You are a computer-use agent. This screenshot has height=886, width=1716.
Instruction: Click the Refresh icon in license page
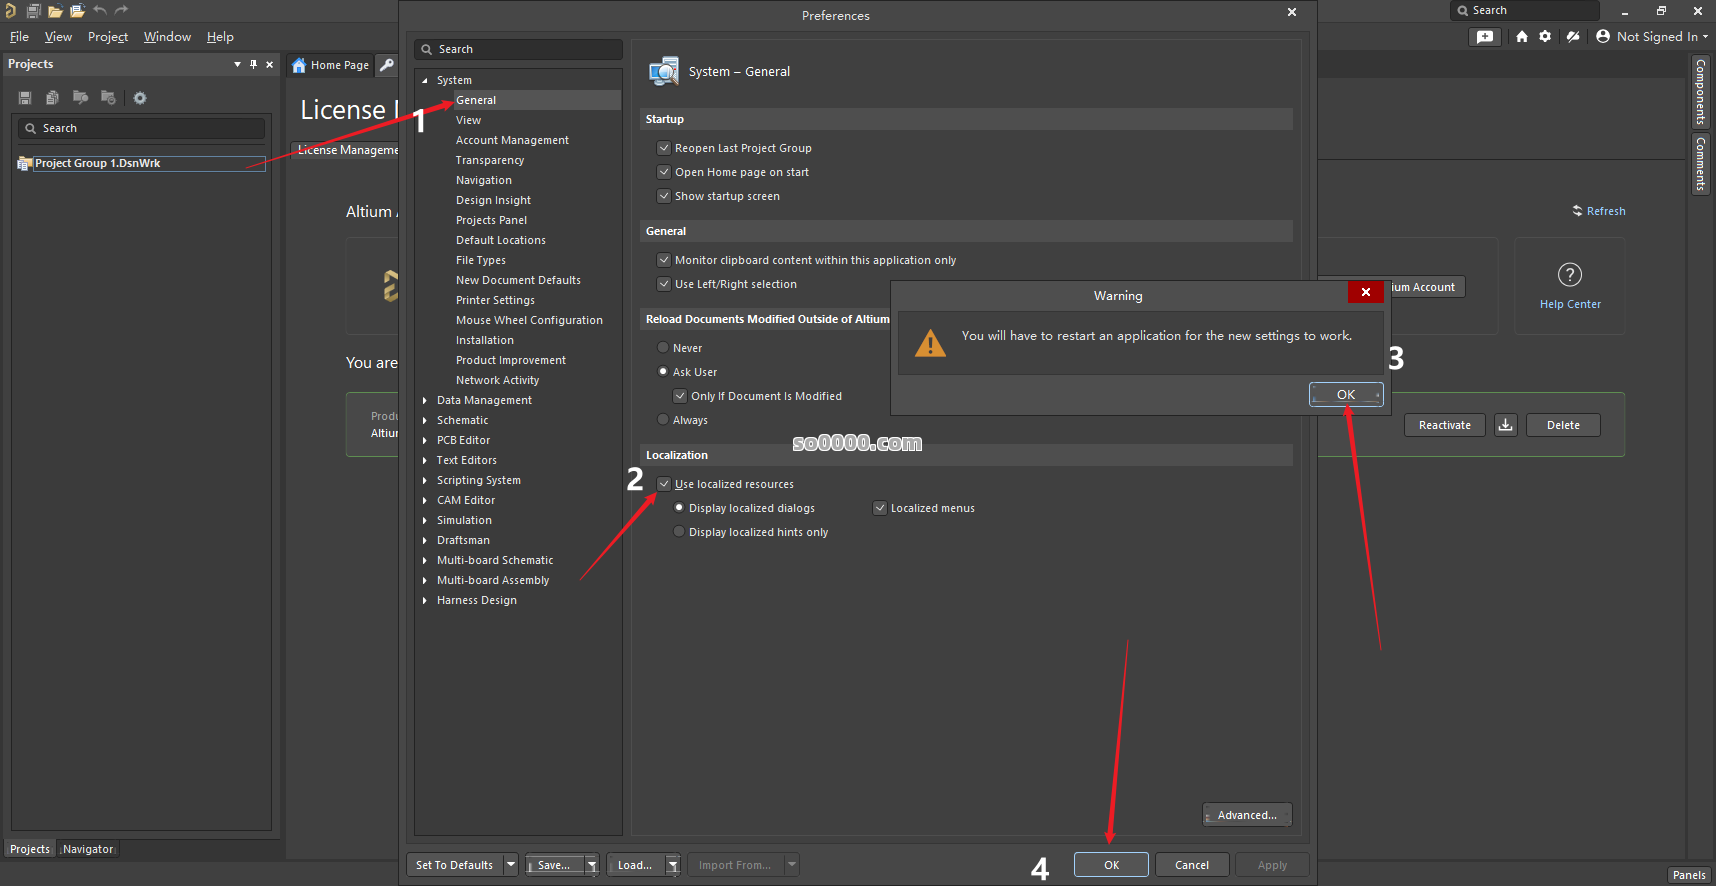pos(1577,211)
